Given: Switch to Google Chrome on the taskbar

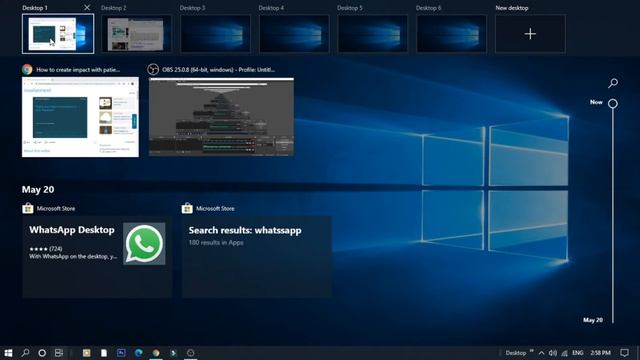Looking at the screenshot, I should [x=156, y=353].
